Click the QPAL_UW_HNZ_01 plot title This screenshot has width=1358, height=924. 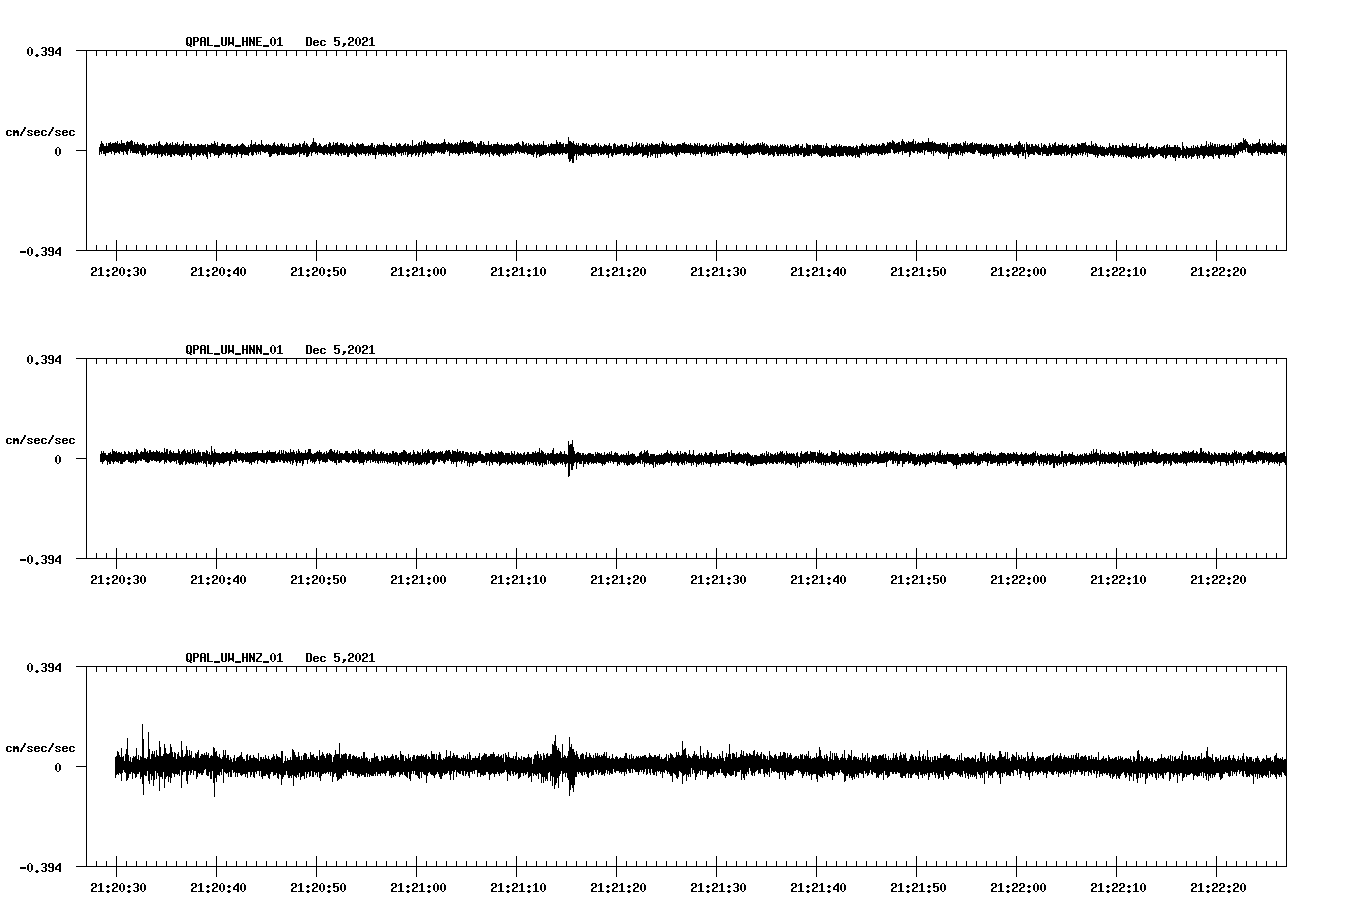(234, 658)
